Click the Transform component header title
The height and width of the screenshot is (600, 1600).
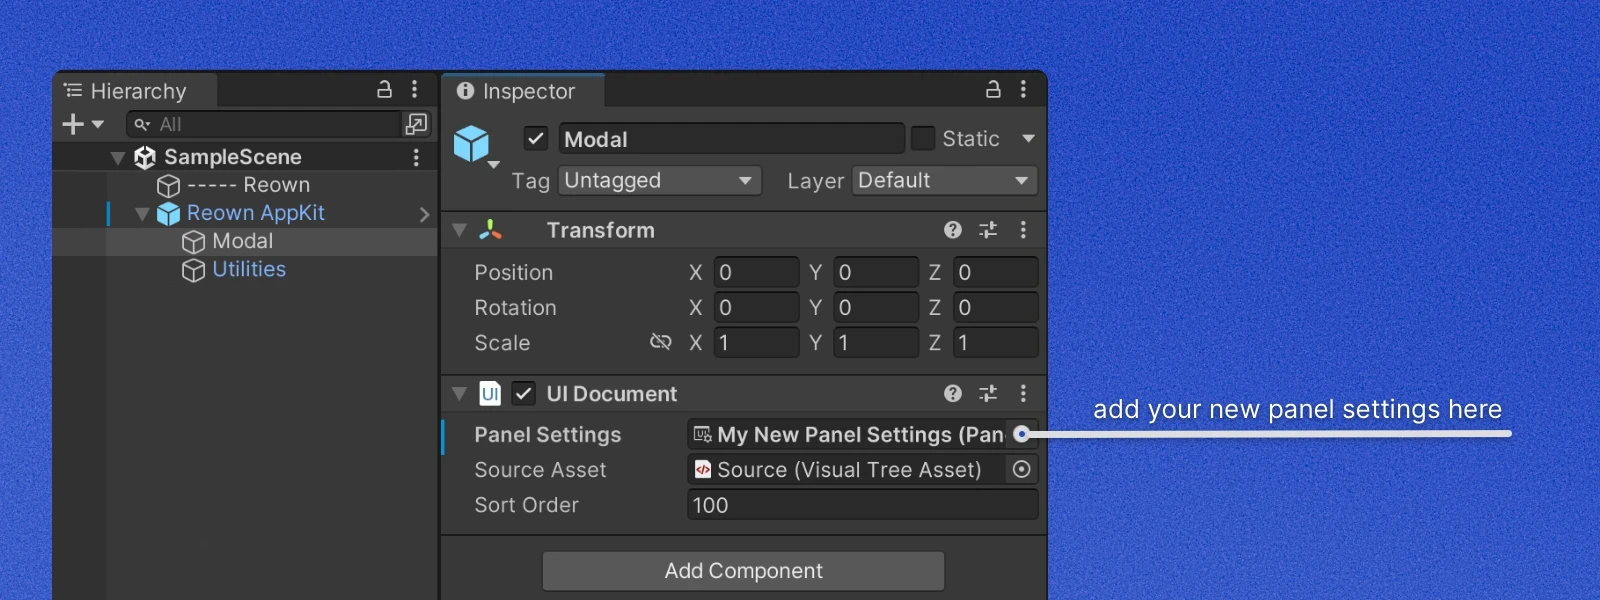tap(601, 230)
